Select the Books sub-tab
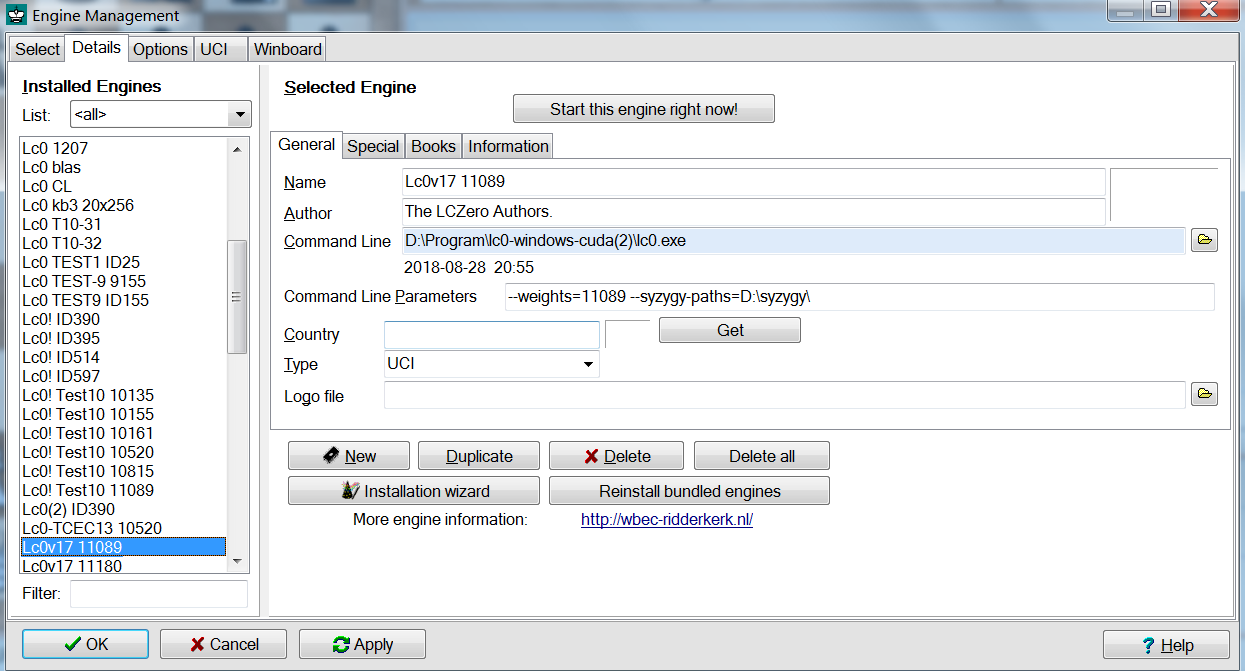 pyautogui.click(x=433, y=146)
